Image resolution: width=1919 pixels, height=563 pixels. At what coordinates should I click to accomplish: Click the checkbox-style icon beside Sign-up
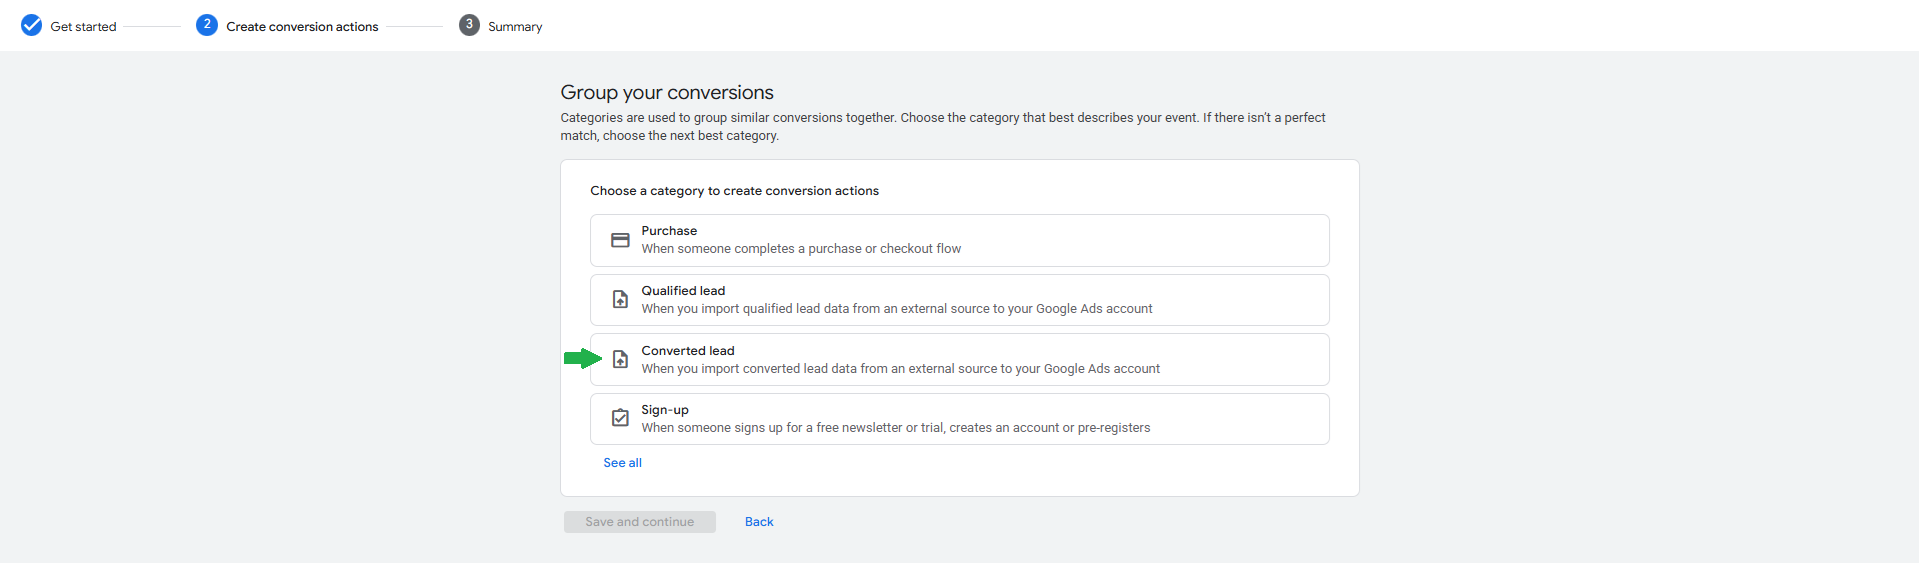[620, 418]
